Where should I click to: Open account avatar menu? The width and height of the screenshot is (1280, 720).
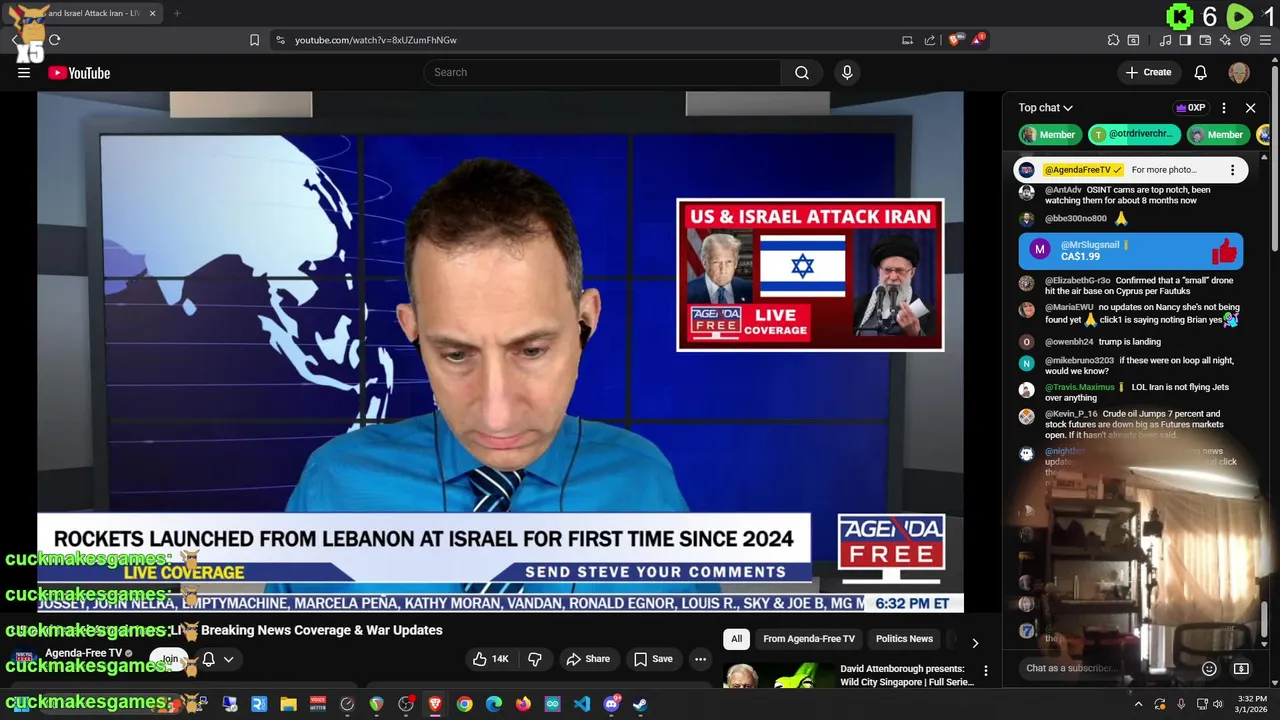(x=1239, y=72)
